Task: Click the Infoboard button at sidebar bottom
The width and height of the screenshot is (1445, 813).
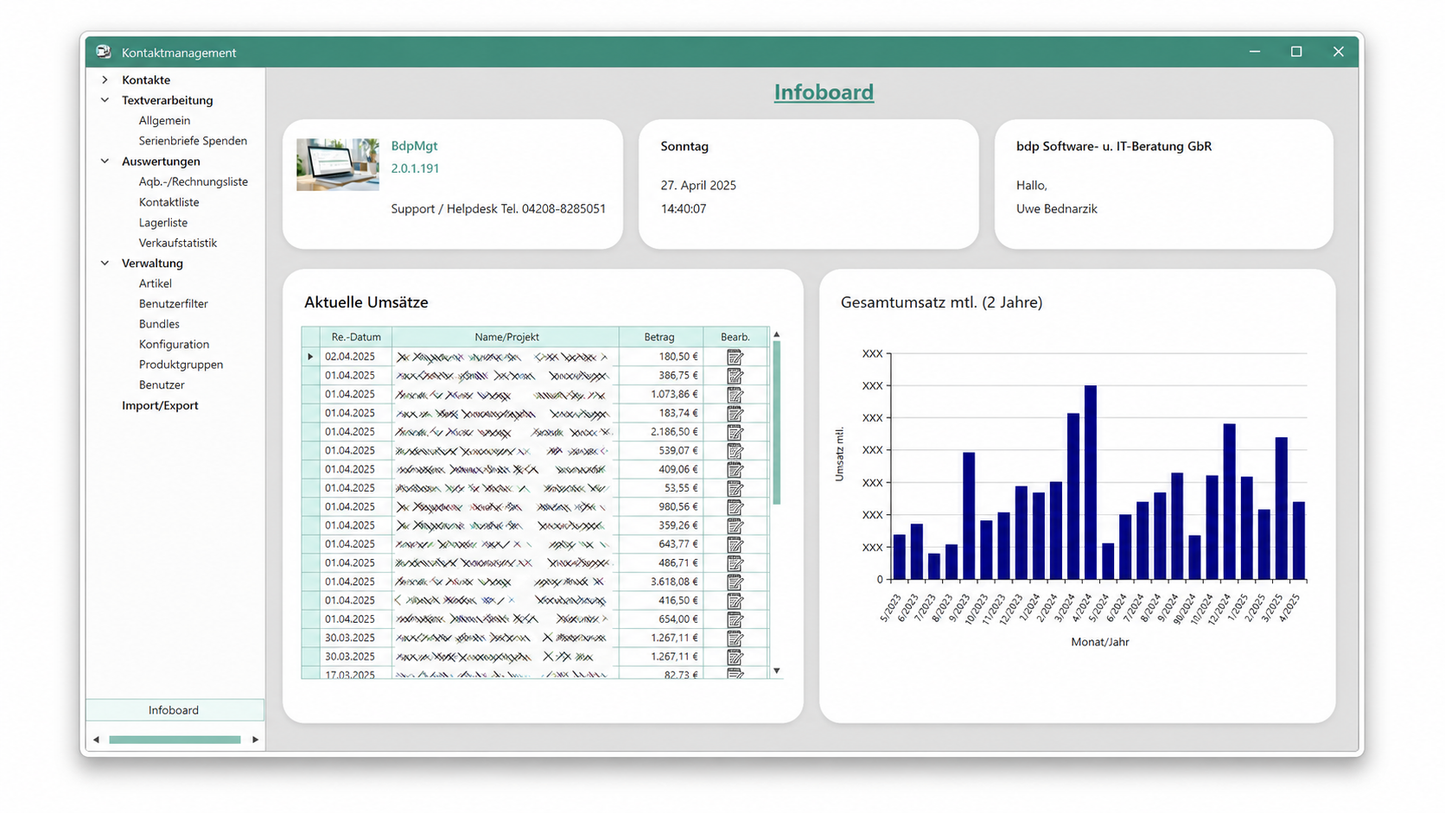Action: pyautogui.click(x=174, y=710)
